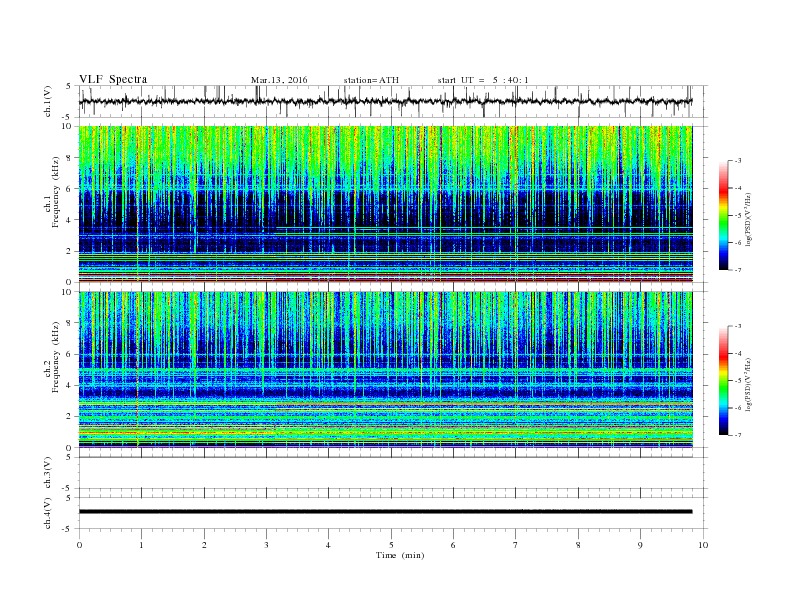792x612 pixels.
Task: Select the "ch.3(V)" axis label
Action: [x=48, y=473]
